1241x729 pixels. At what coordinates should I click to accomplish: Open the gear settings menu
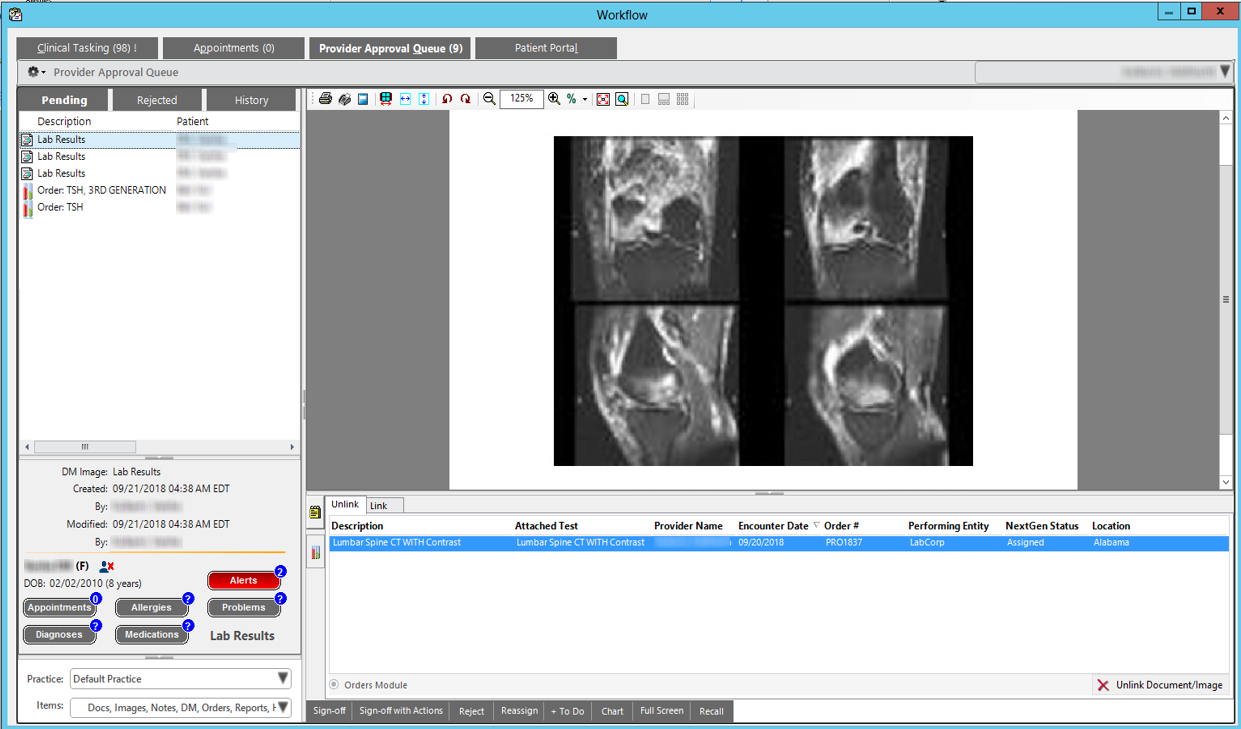36,72
